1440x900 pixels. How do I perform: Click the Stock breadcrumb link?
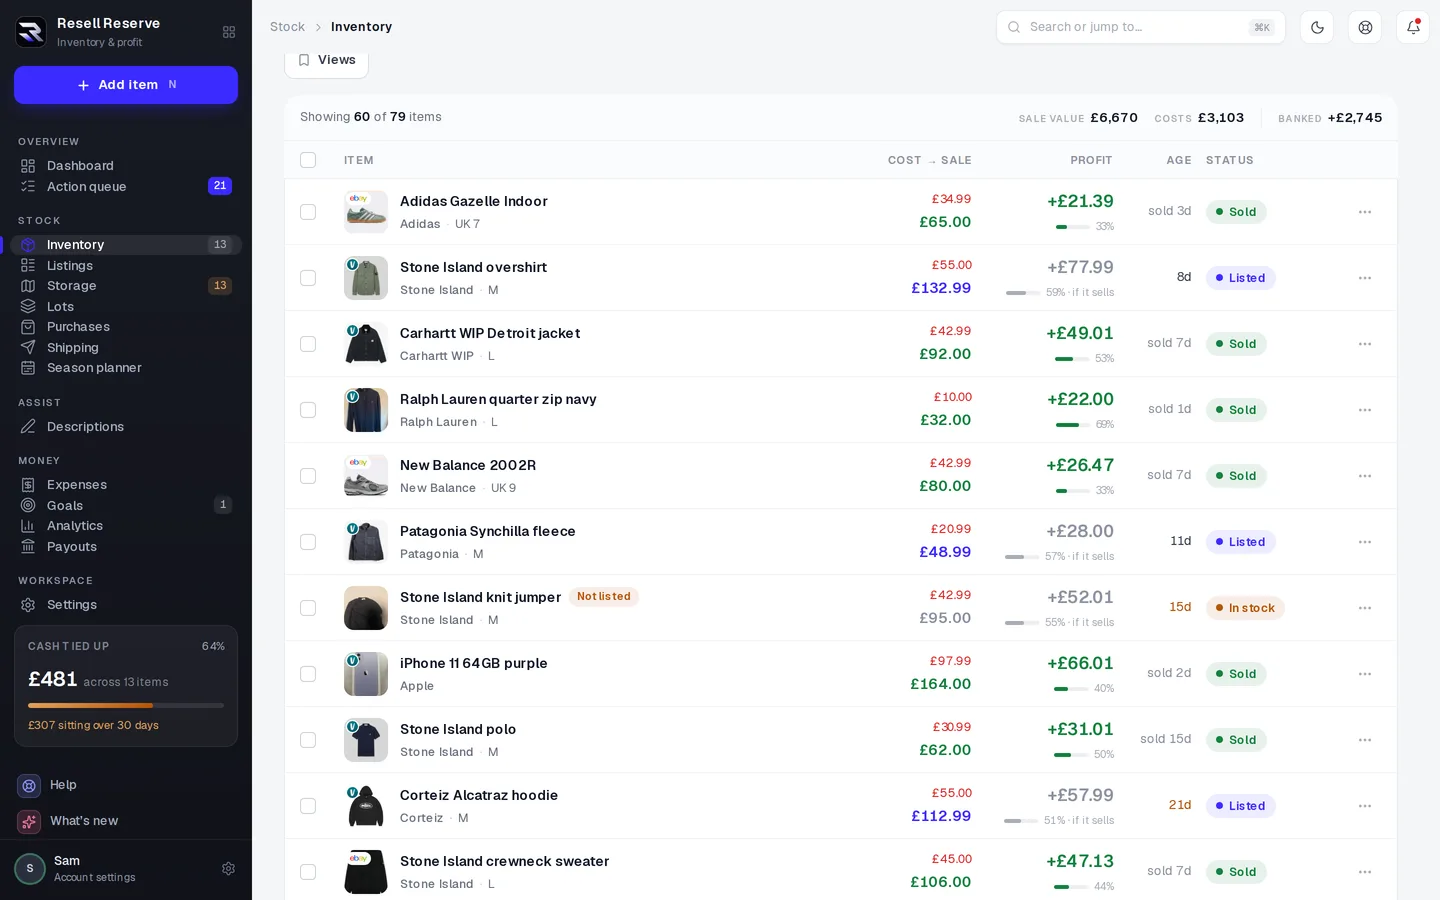tap(287, 27)
